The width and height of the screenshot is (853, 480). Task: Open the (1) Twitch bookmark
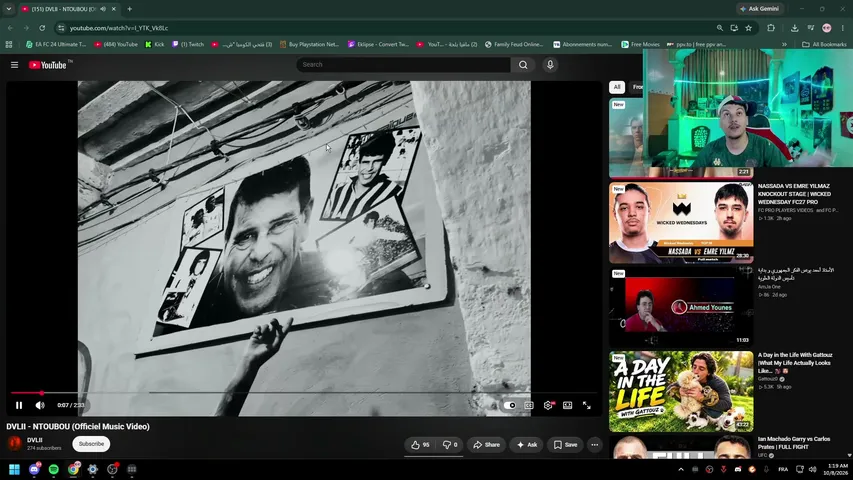tap(188, 45)
